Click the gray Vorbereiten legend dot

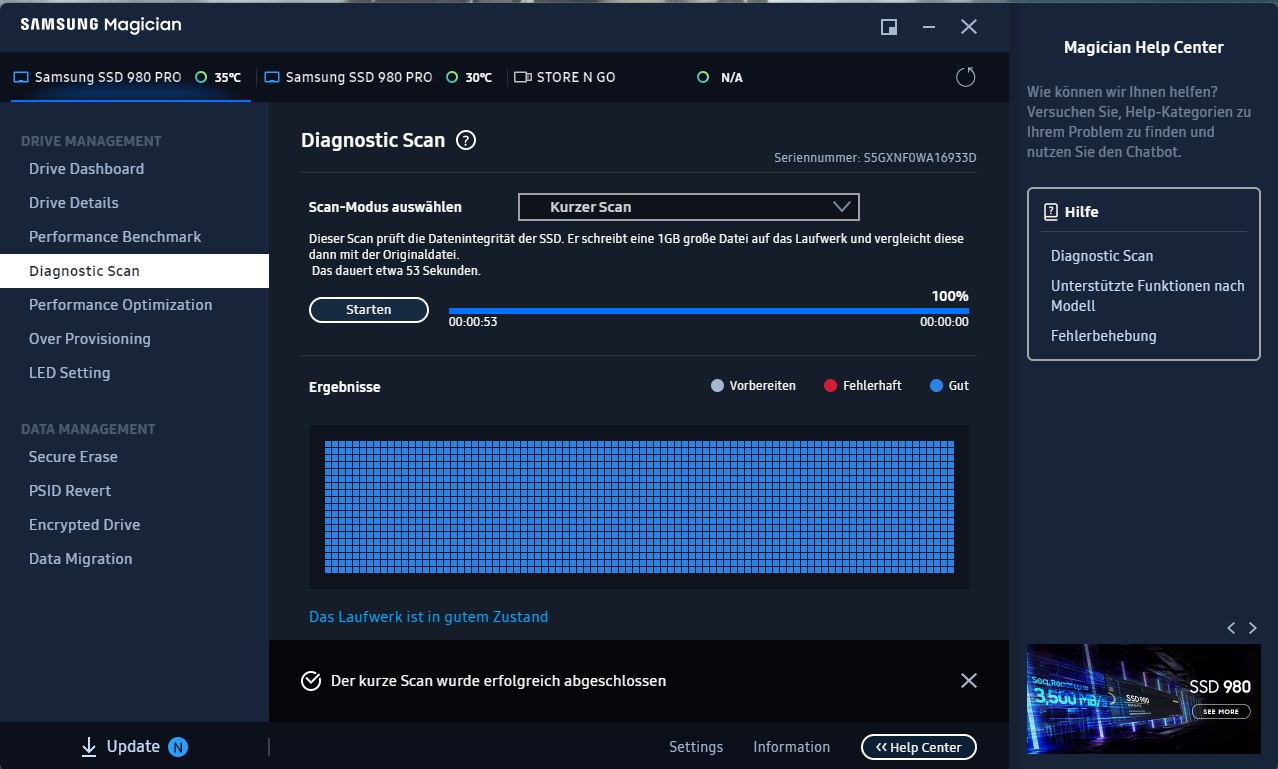717,386
